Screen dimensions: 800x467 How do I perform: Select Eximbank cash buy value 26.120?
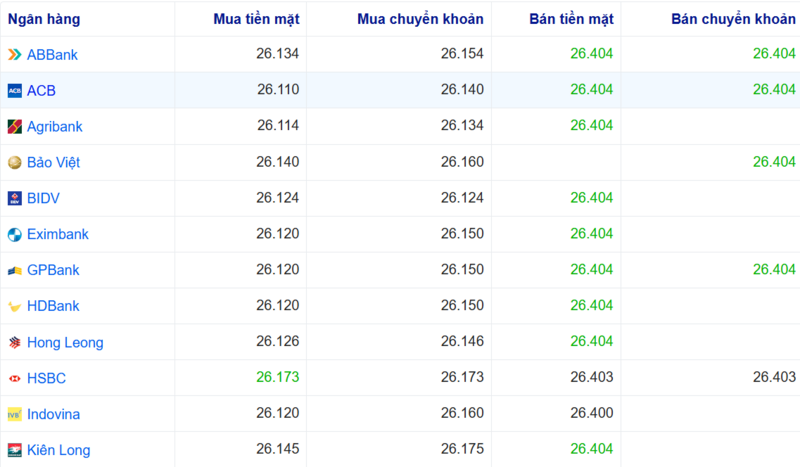pyautogui.click(x=278, y=233)
